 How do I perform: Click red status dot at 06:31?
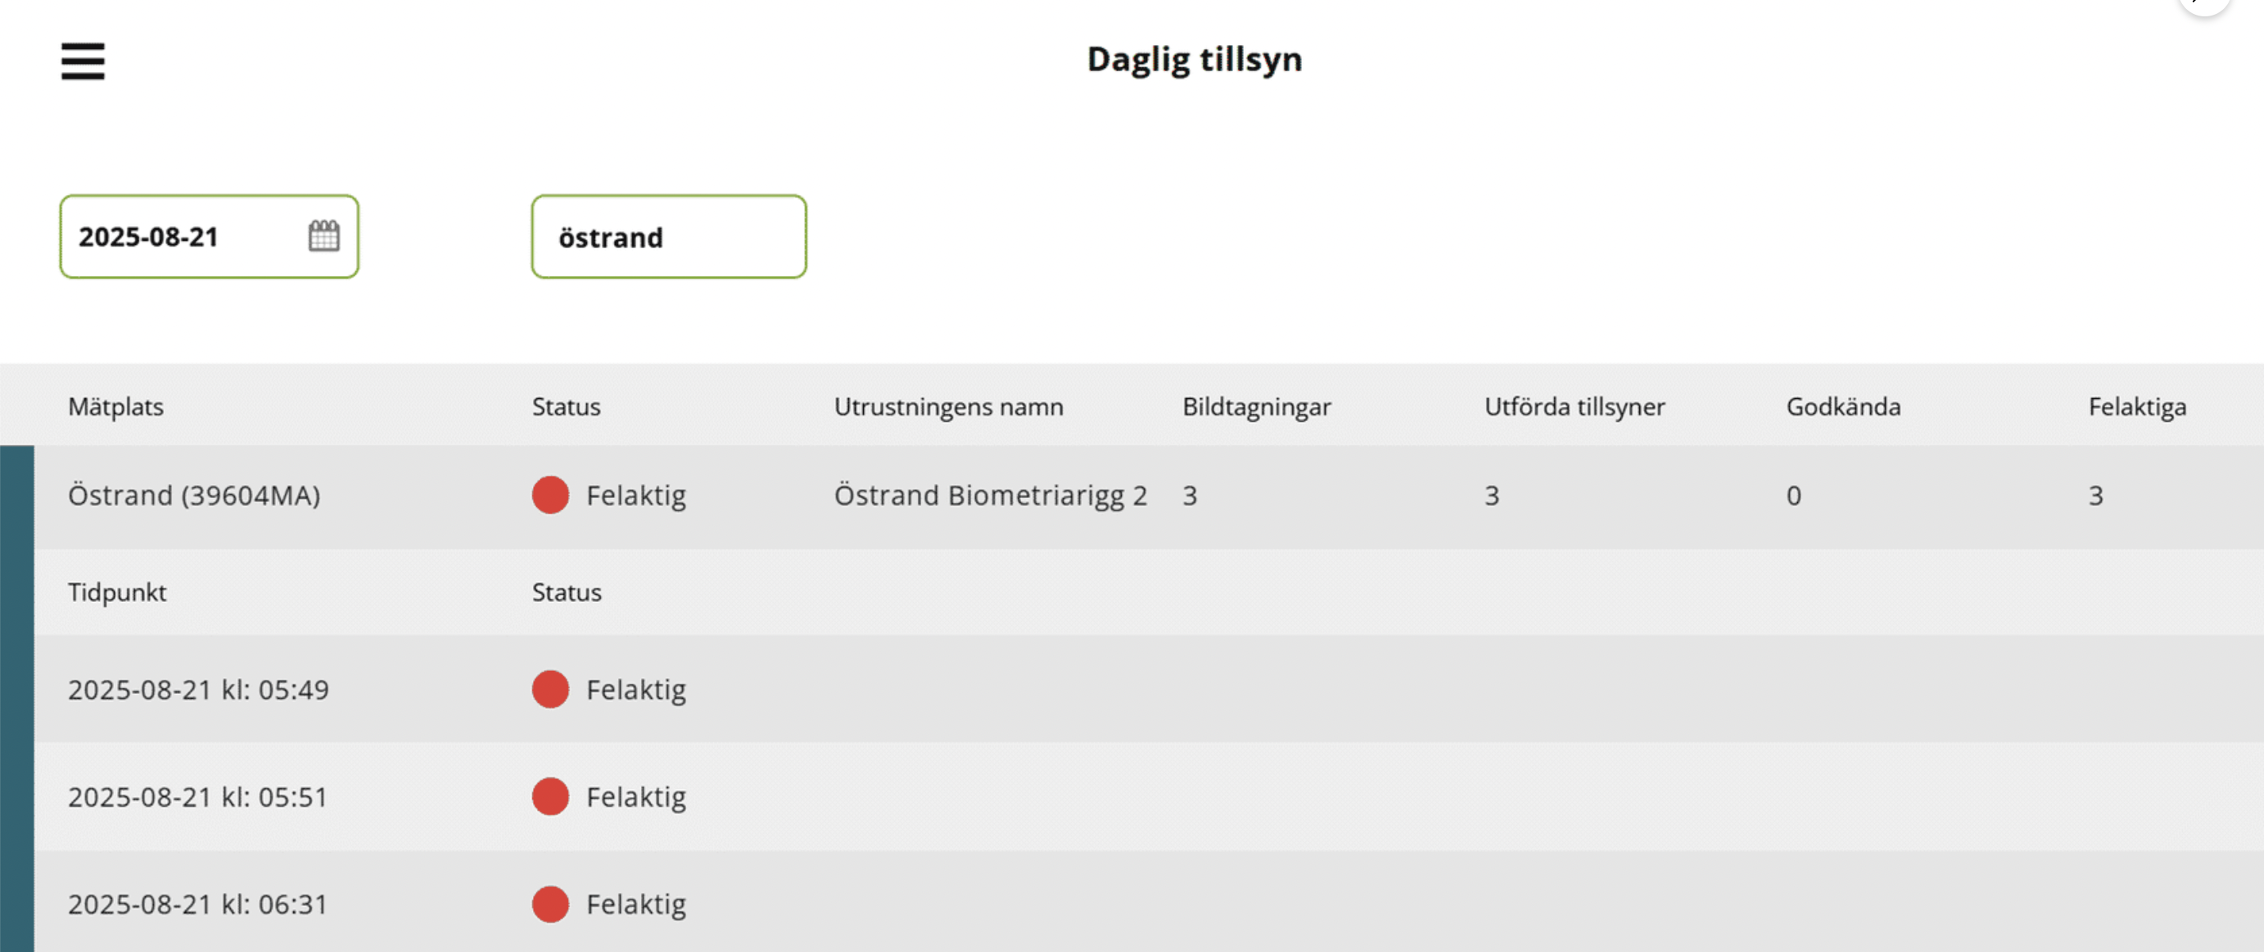pos(550,904)
